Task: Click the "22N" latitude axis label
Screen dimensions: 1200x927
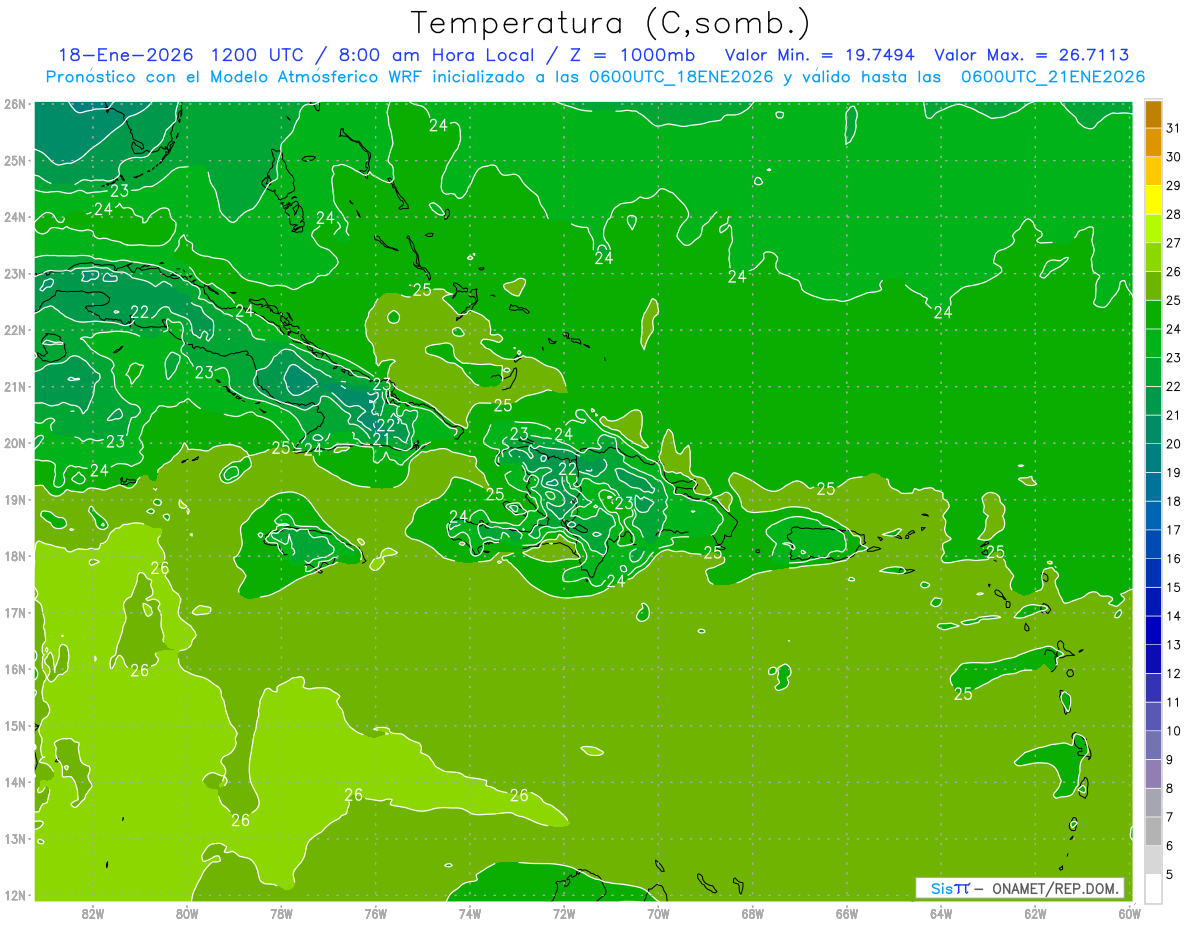Action: (x=14, y=330)
